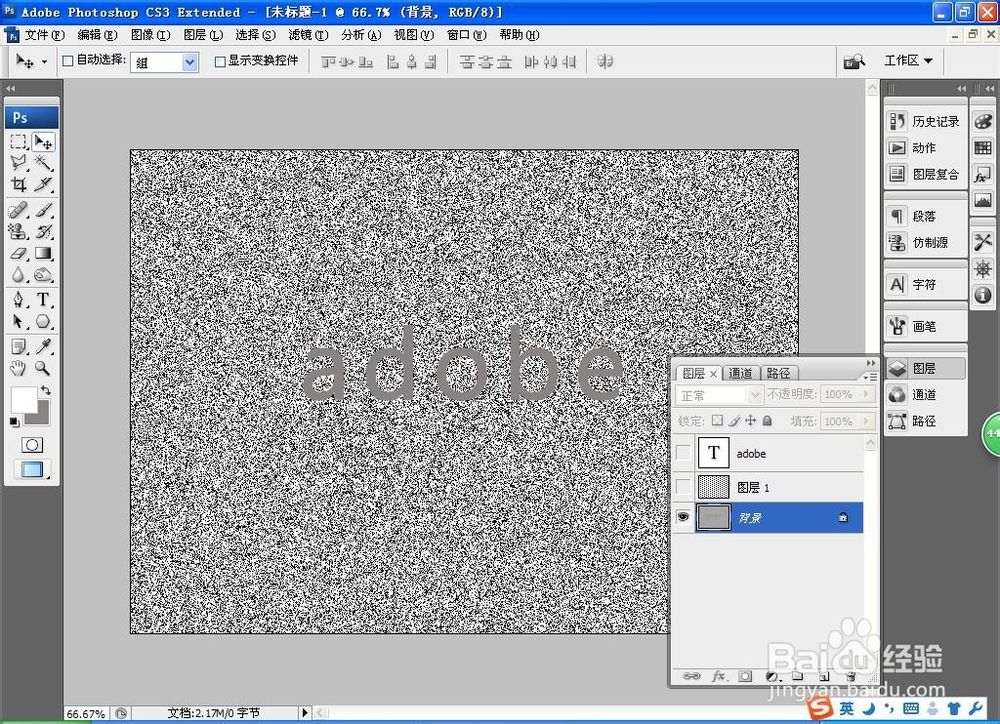Select the Magic Wand tool
1000x724 pixels.
(x=43, y=163)
